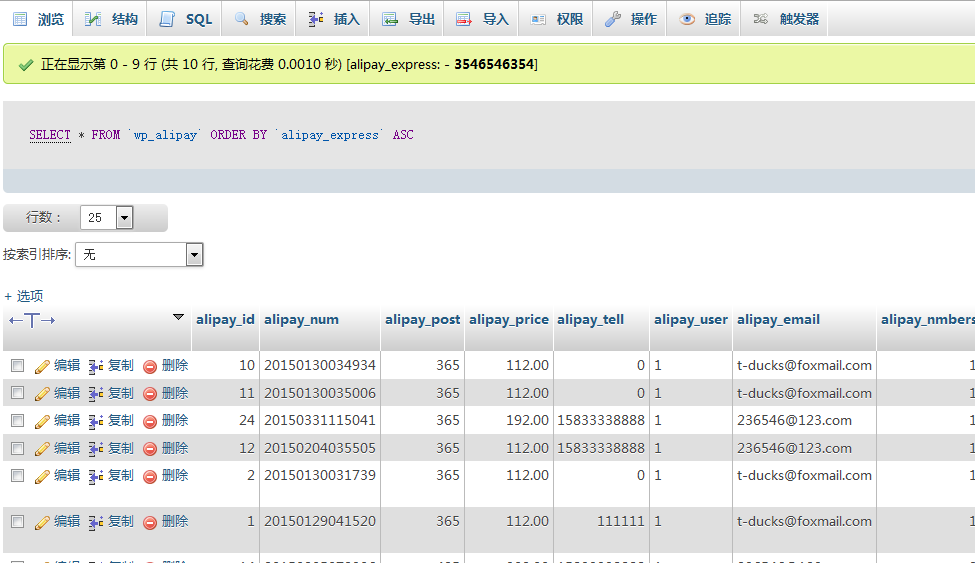This screenshot has width=975, height=563.
Task: Open the 行数 row count dropdown
Action: click(x=107, y=217)
